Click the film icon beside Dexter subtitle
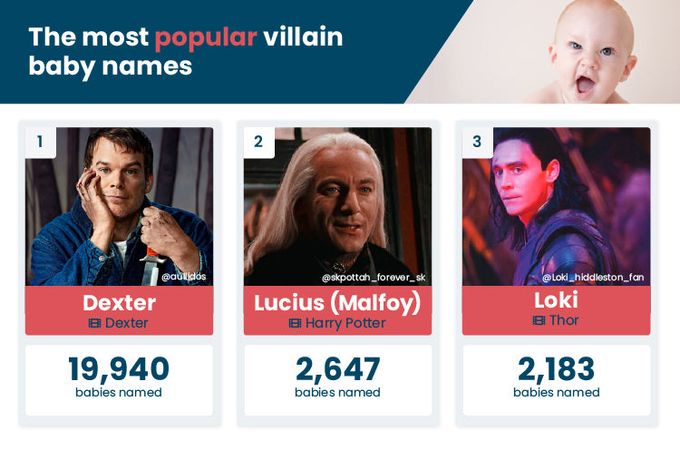The height and width of the screenshot is (452, 680). [x=95, y=323]
